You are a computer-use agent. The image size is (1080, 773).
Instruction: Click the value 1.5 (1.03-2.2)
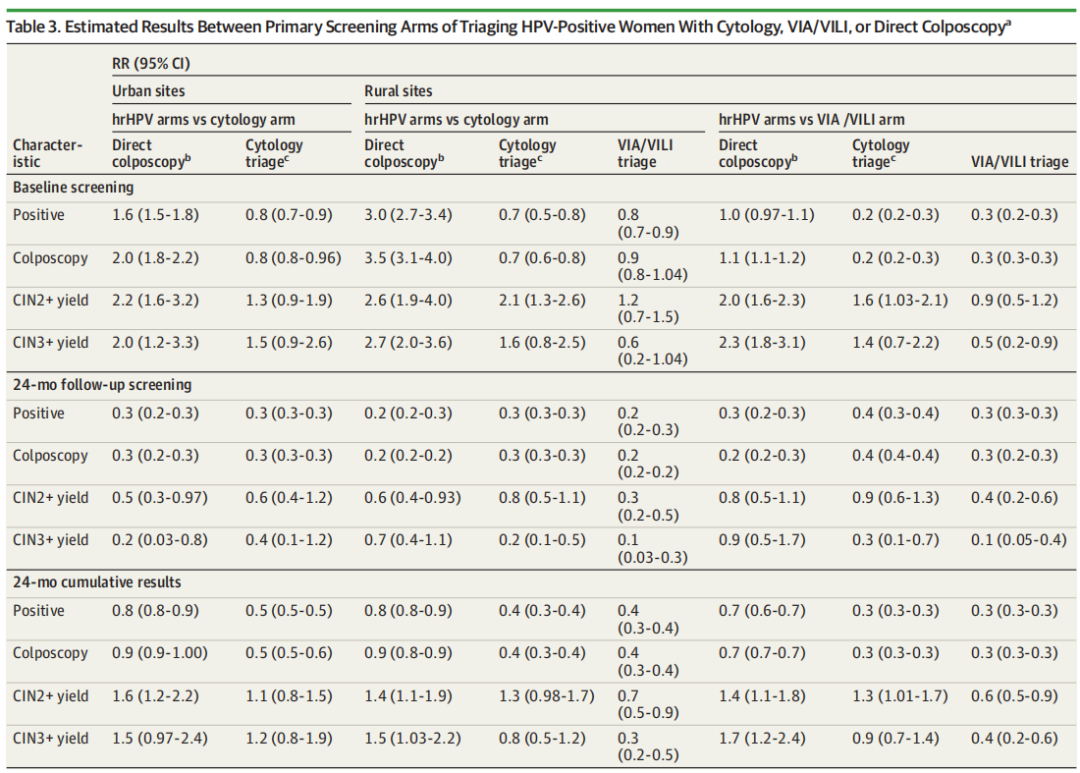(412, 739)
